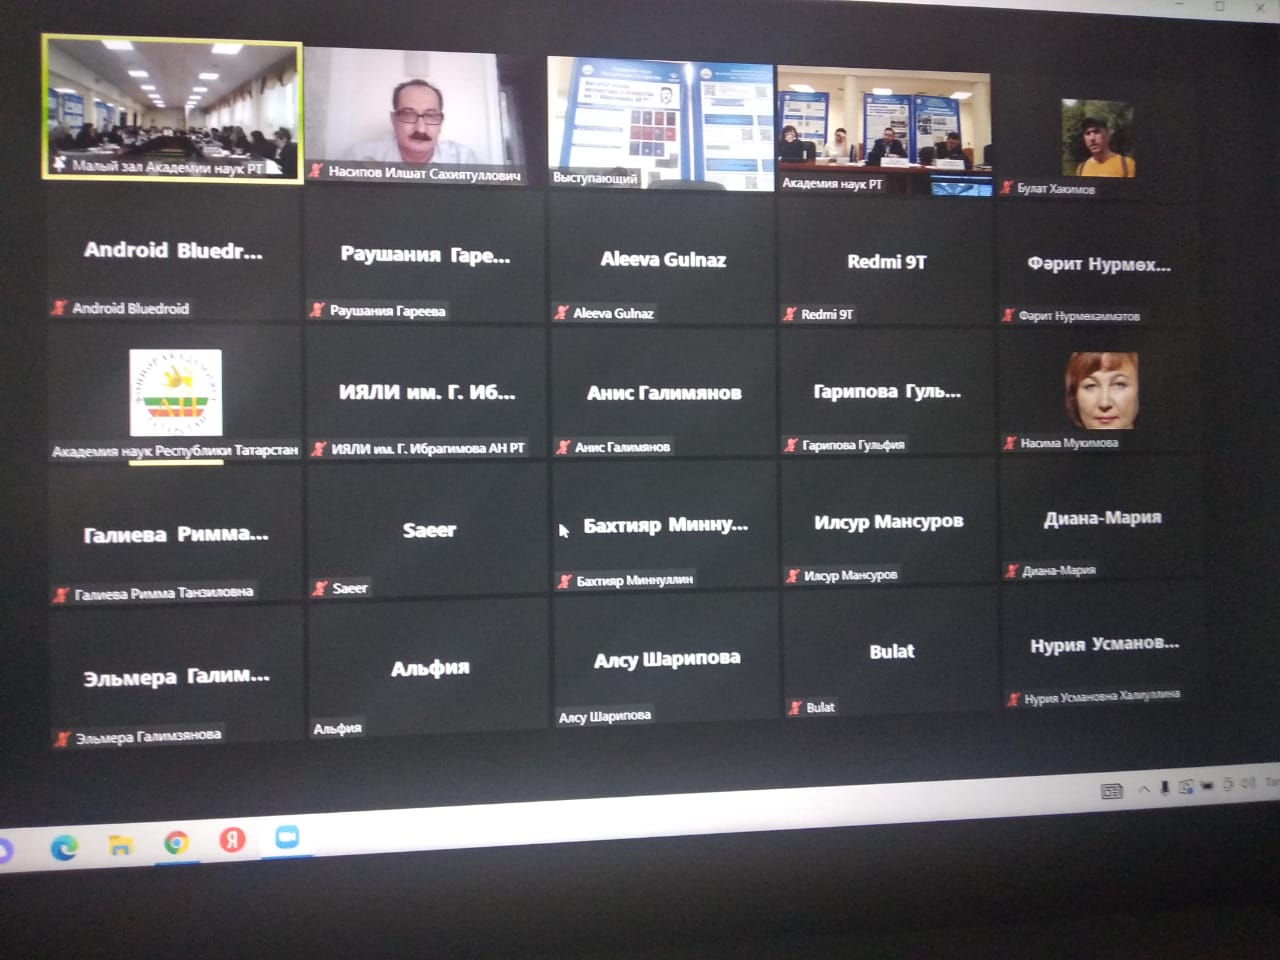The height and width of the screenshot is (960, 1280).
Task: Click the touch keyboard icon in system tray
Action: [x=1111, y=791]
